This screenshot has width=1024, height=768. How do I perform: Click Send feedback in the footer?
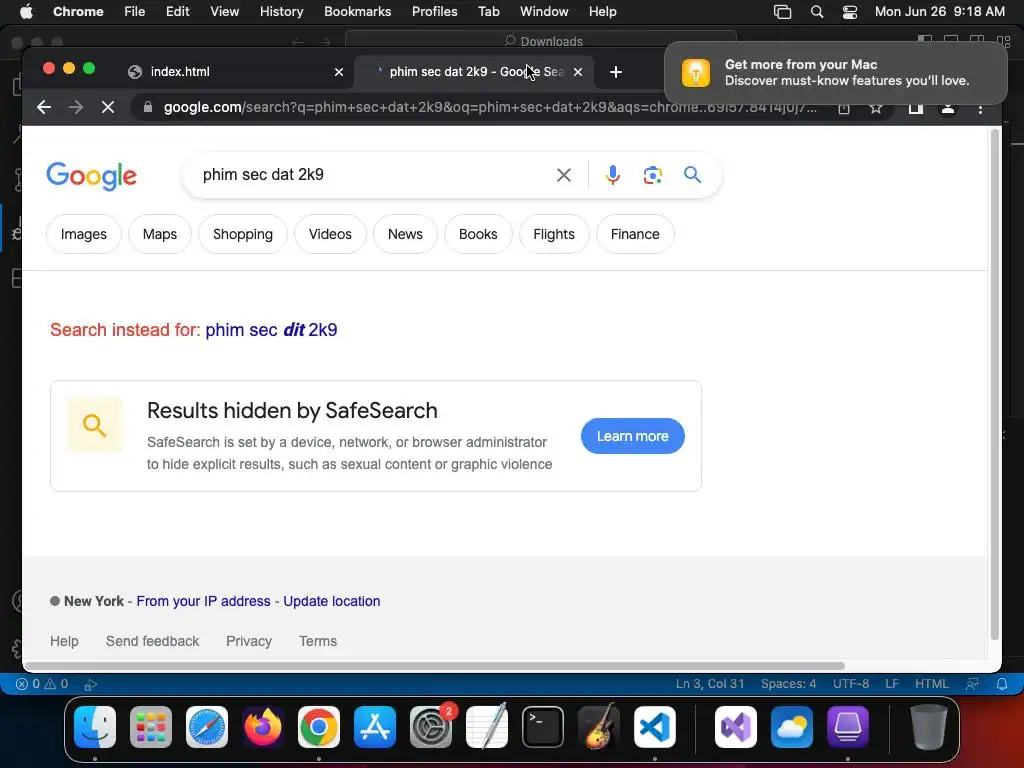152,641
